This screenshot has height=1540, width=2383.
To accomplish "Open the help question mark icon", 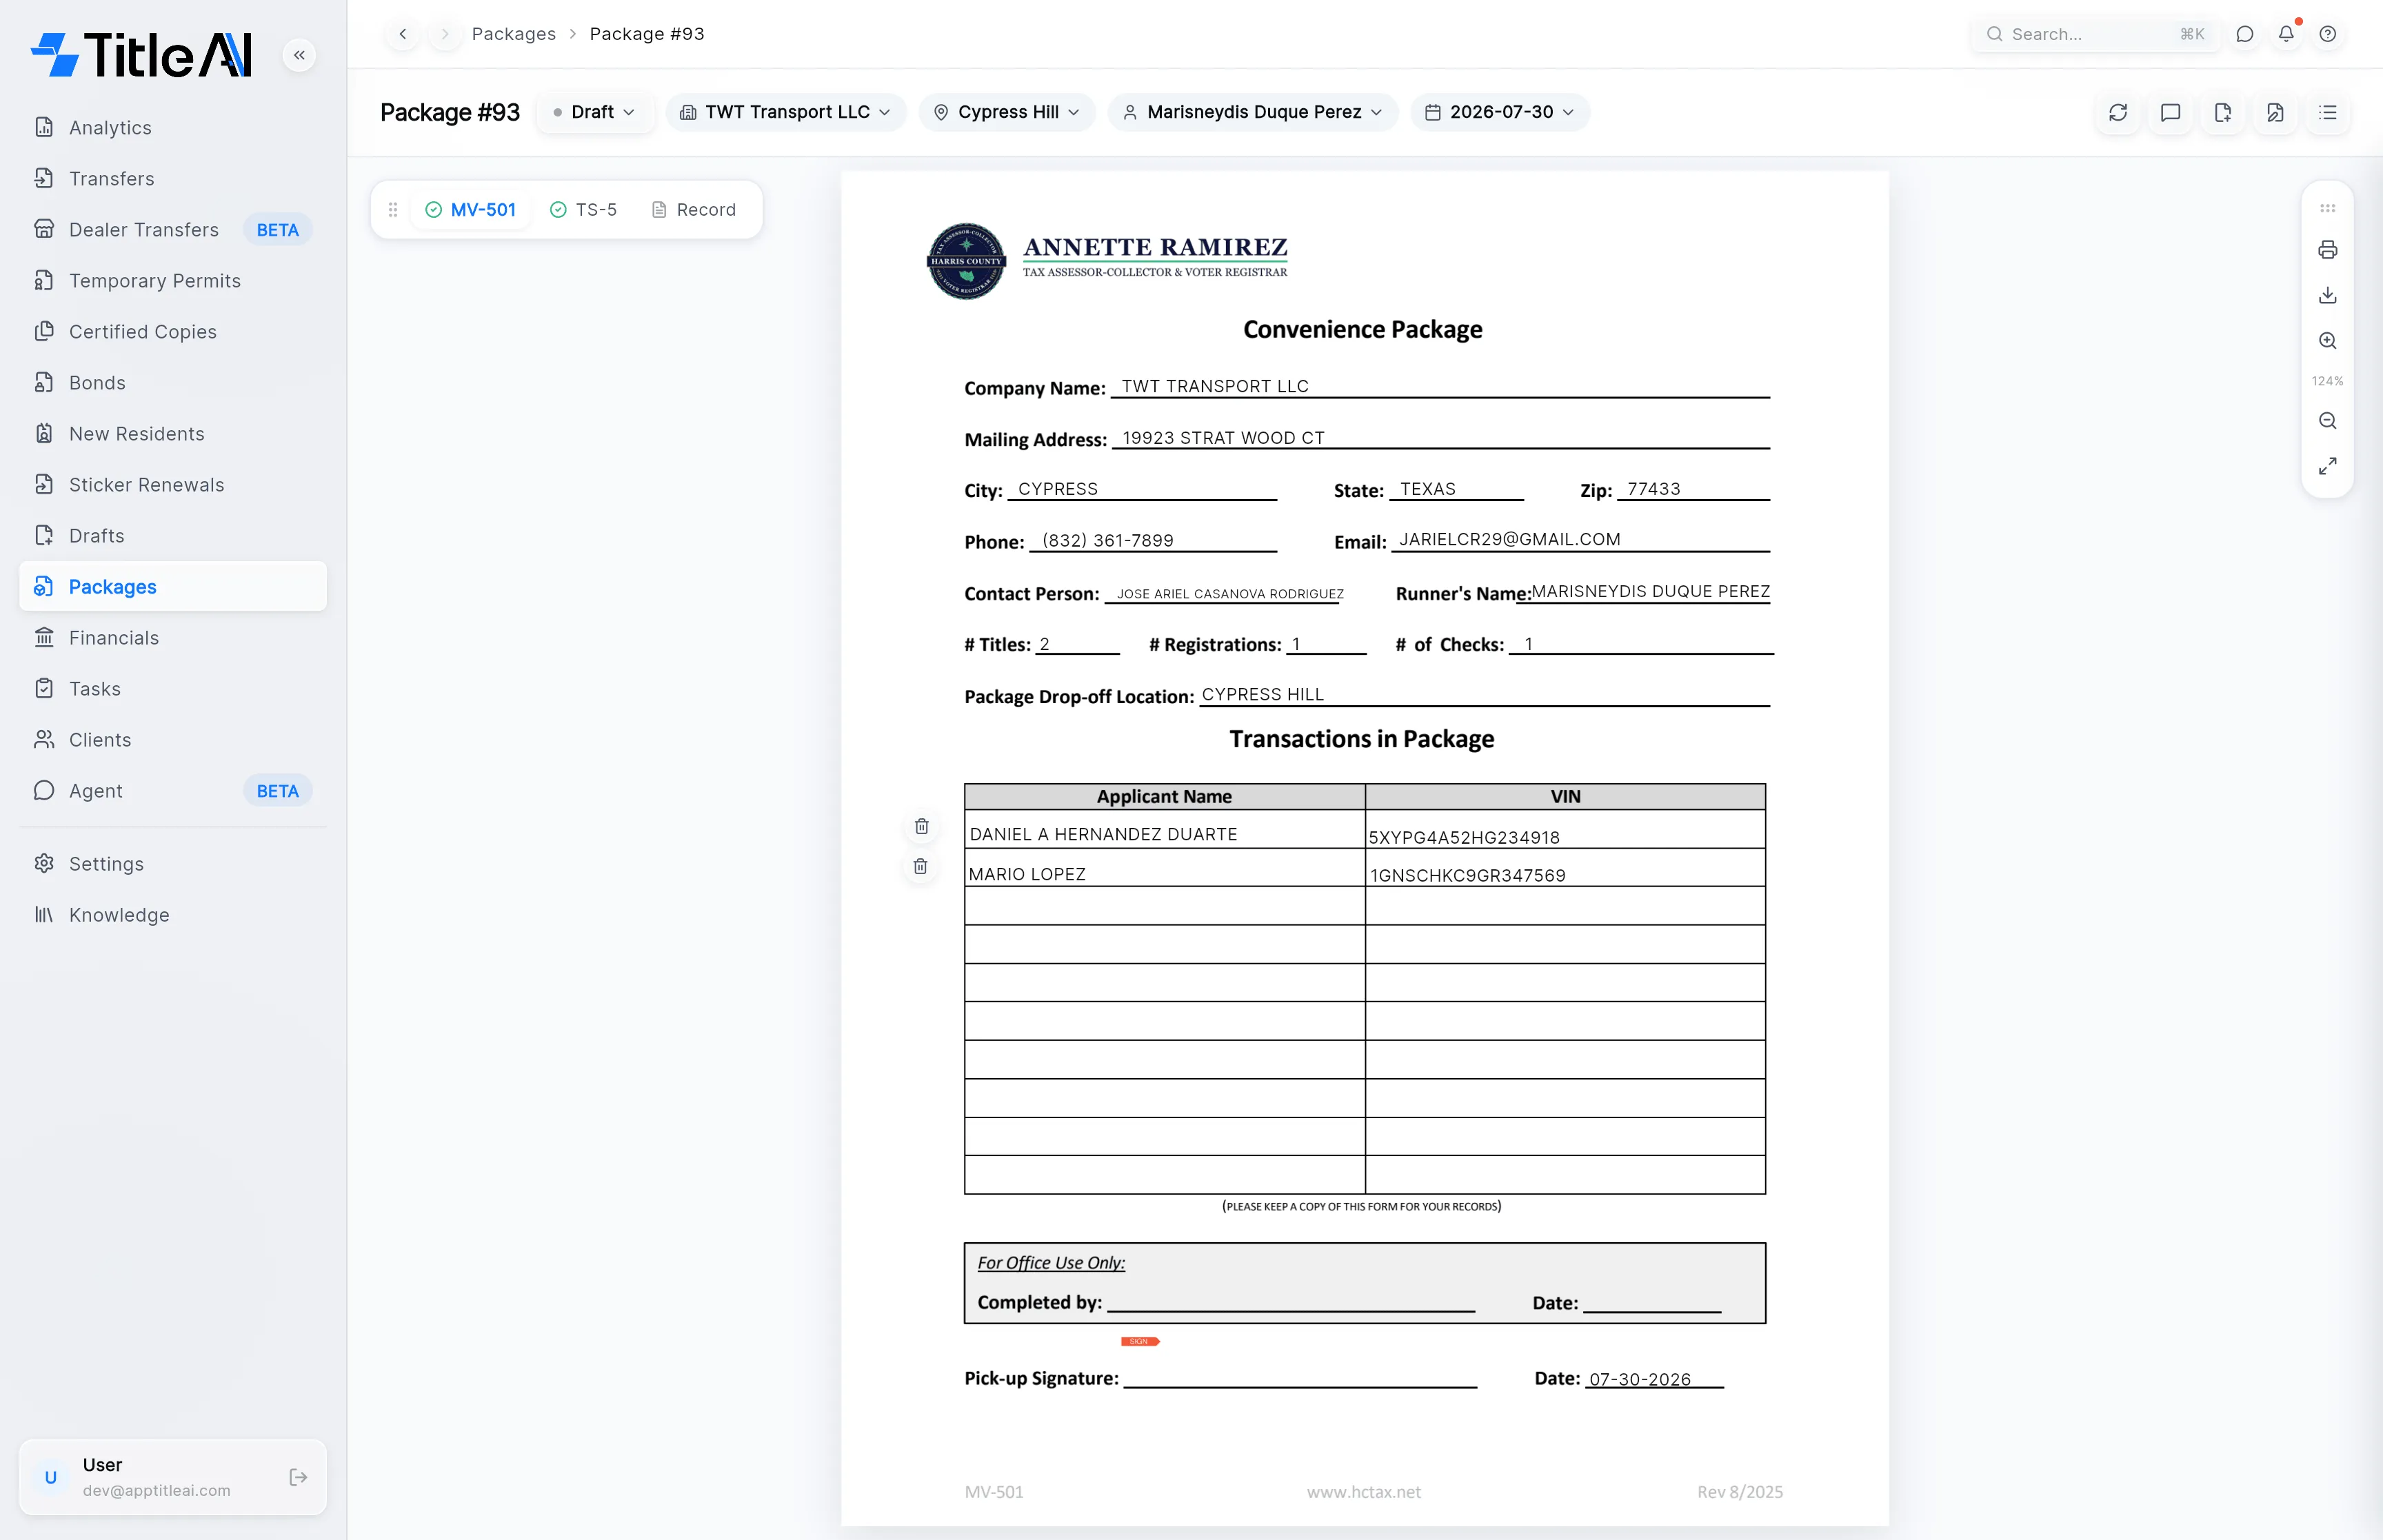I will (2328, 34).
